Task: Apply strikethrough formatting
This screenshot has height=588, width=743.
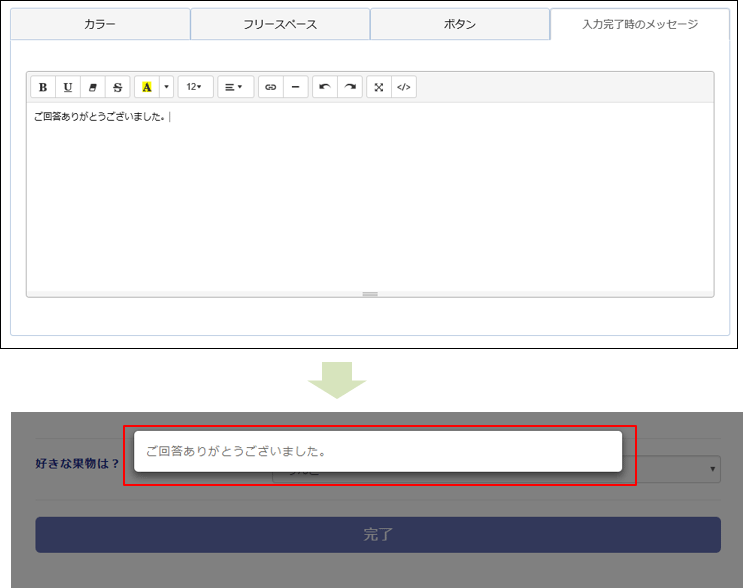Action: (x=118, y=87)
